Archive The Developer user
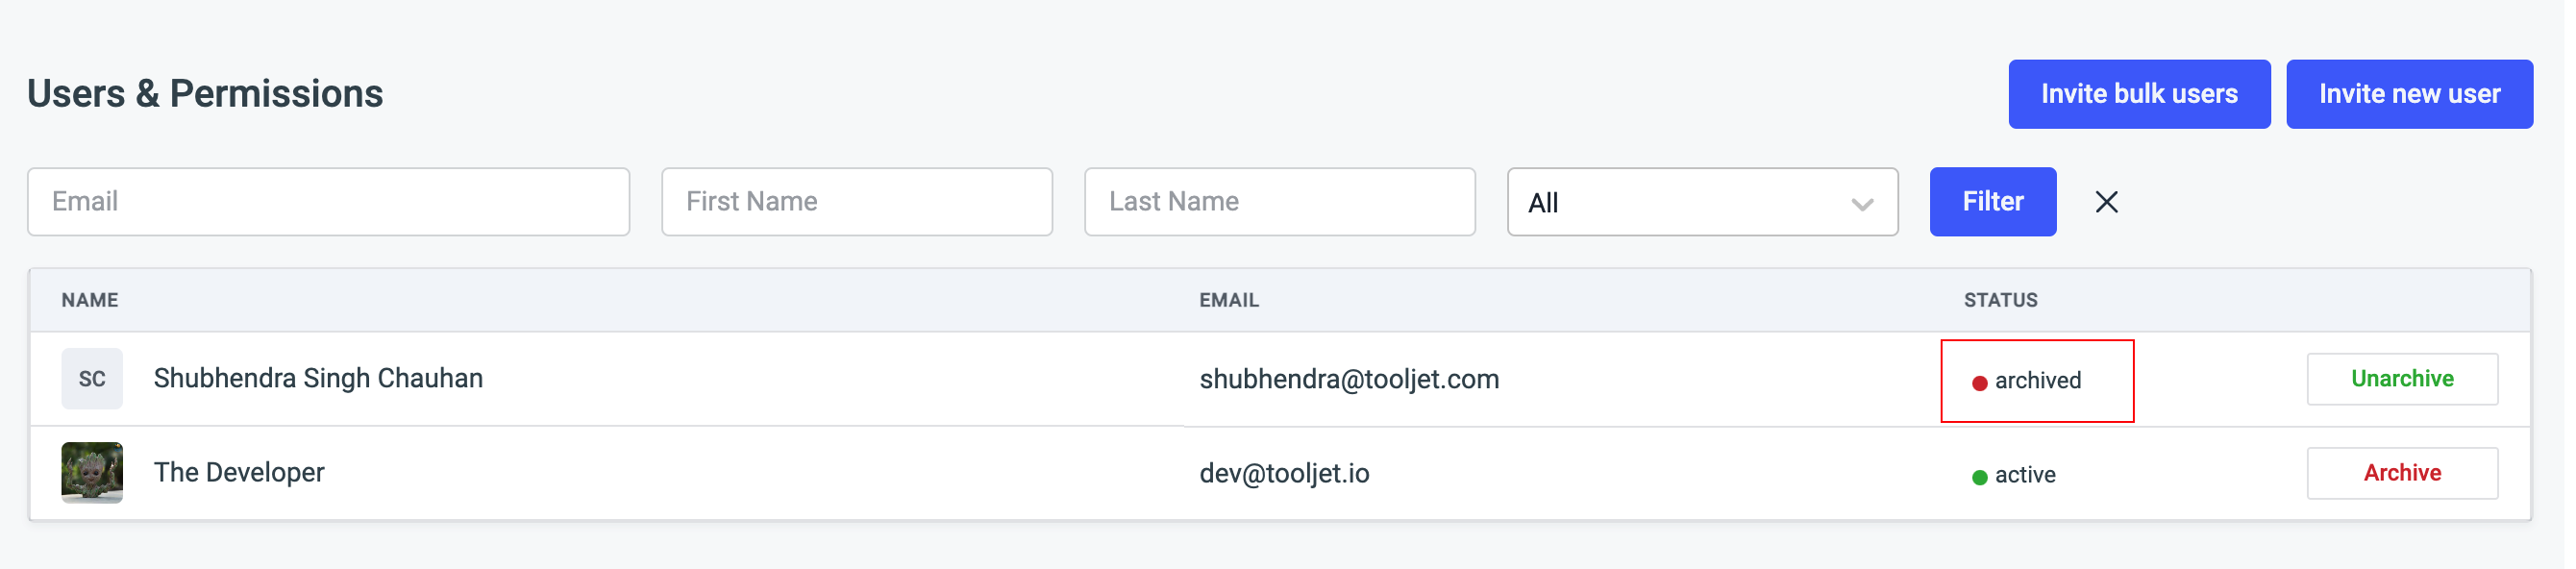 click(x=2401, y=473)
